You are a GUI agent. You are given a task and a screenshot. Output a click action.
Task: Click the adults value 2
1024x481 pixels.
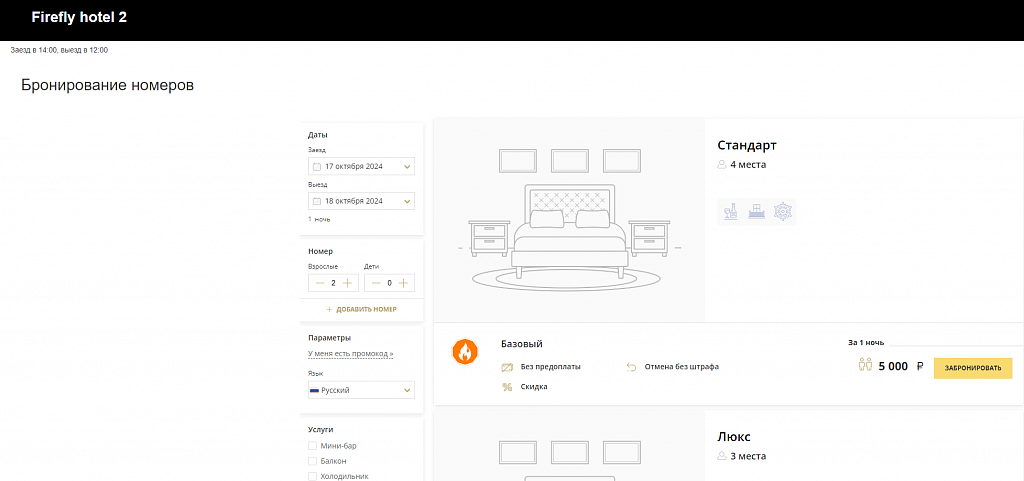click(x=333, y=283)
